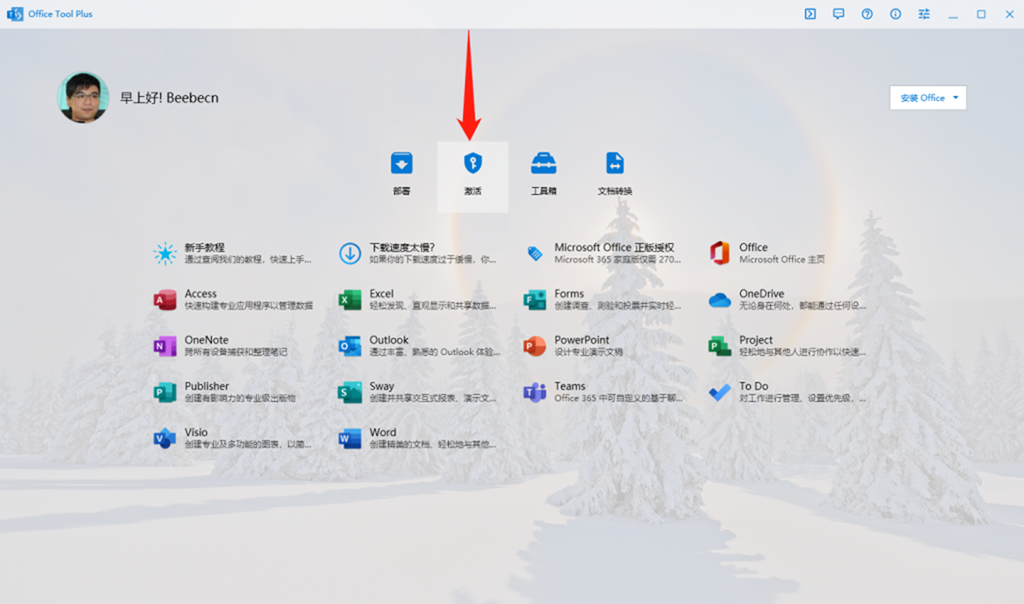Open the help question mark icon
The image size is (1024, 604).
(x=867, y=14)
